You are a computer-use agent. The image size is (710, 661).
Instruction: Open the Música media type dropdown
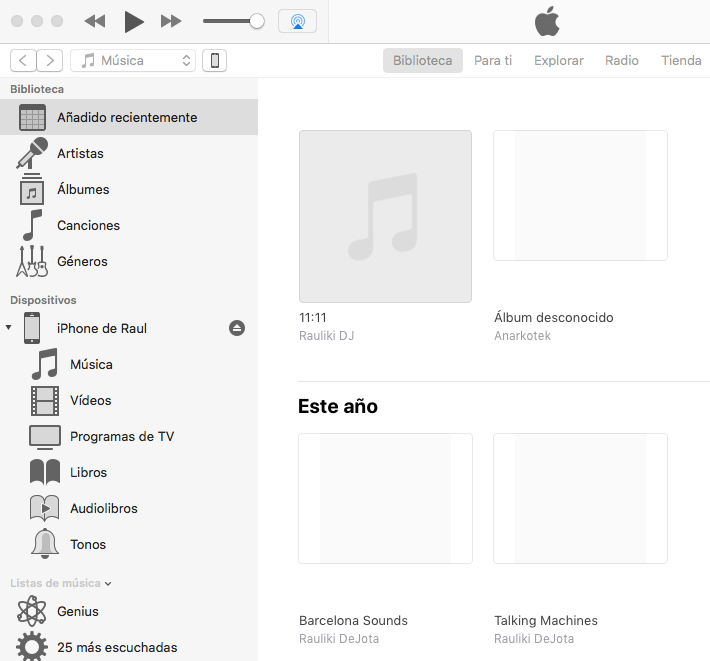click(133, 60)
